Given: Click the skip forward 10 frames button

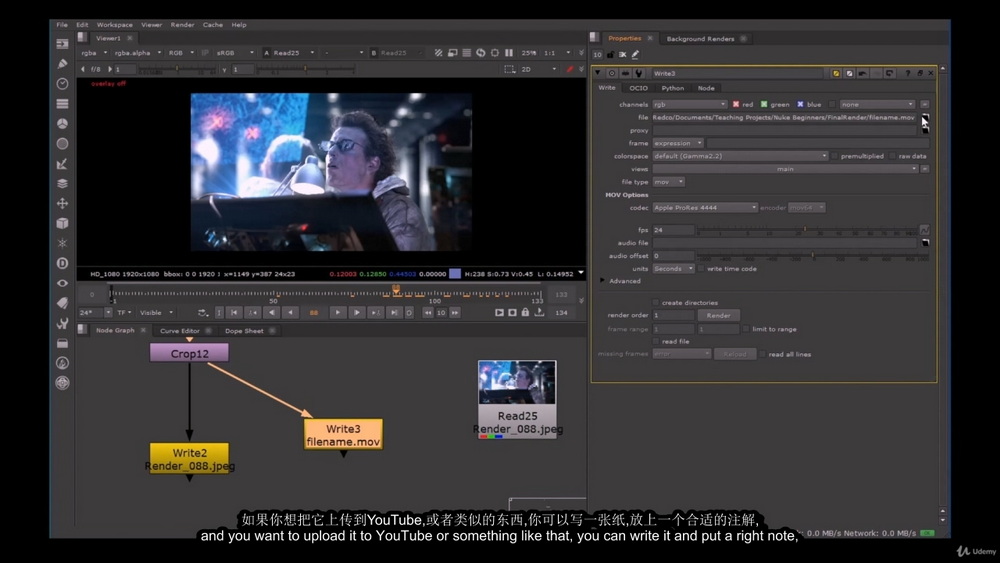Looking at the screenshot, I should coord(455,312).
